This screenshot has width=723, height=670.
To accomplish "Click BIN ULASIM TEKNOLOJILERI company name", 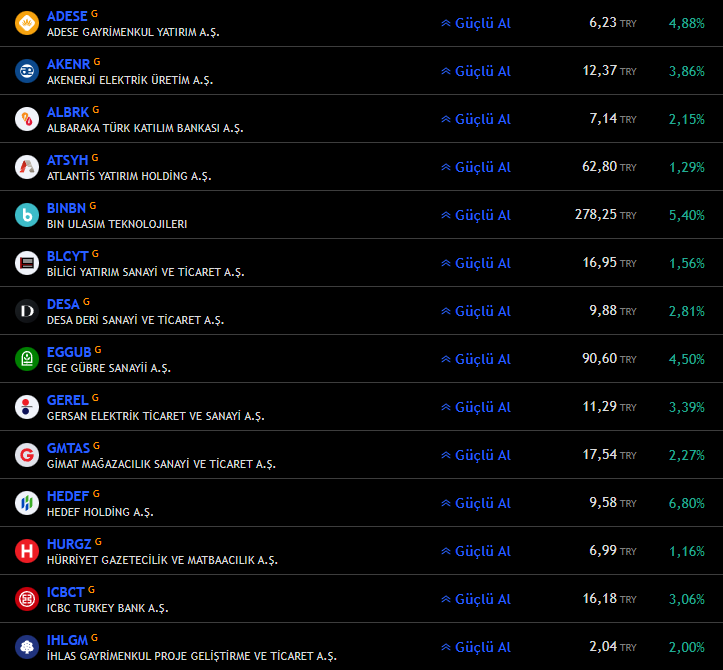I will click(117, 224).
